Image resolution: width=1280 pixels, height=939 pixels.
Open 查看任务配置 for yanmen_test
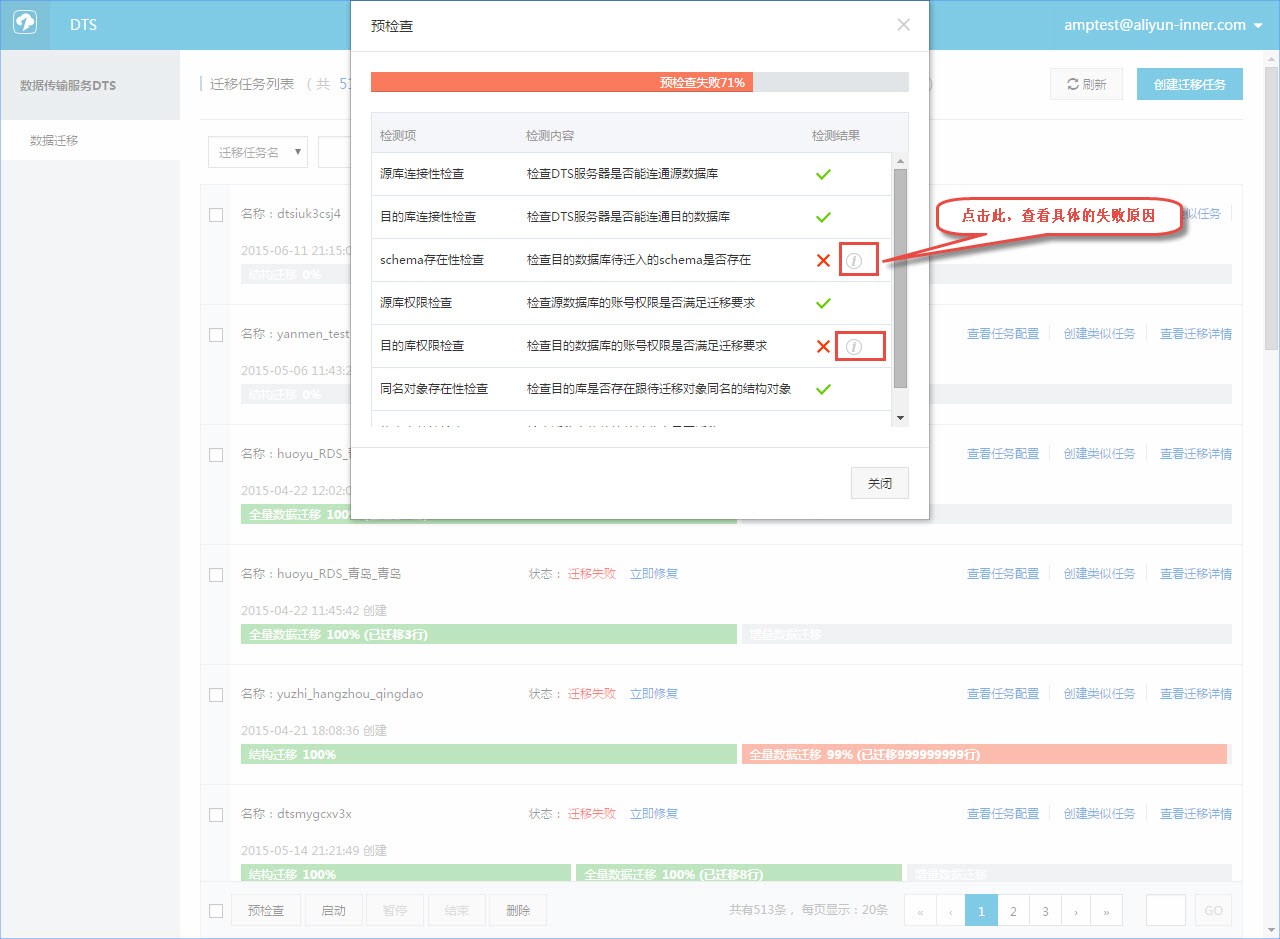click(1003, 334)
